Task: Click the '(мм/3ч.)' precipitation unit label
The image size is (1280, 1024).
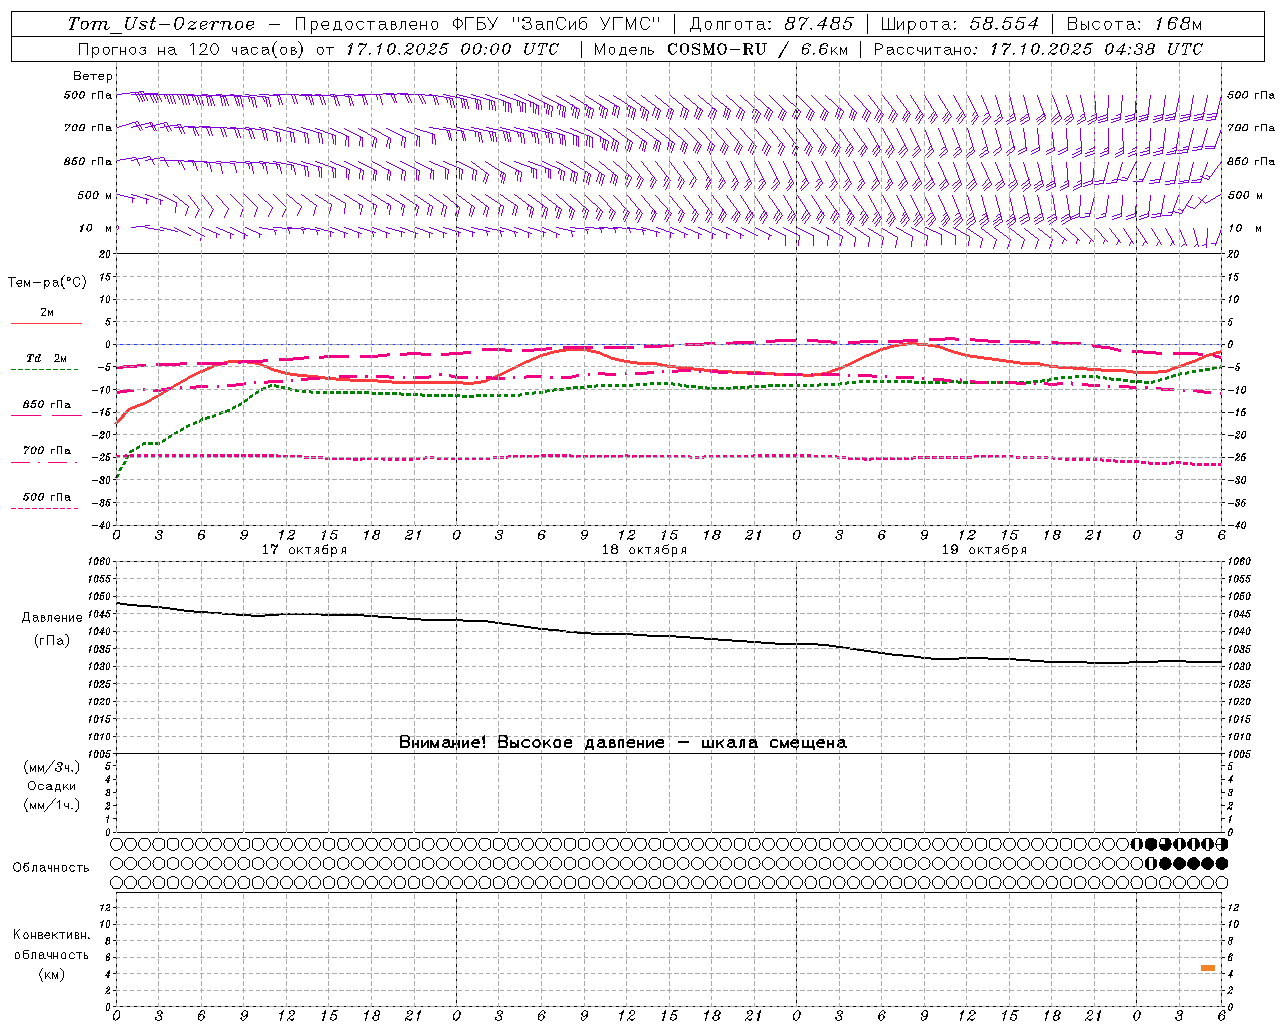Action: pyautogui.click(x=52, y=767)
